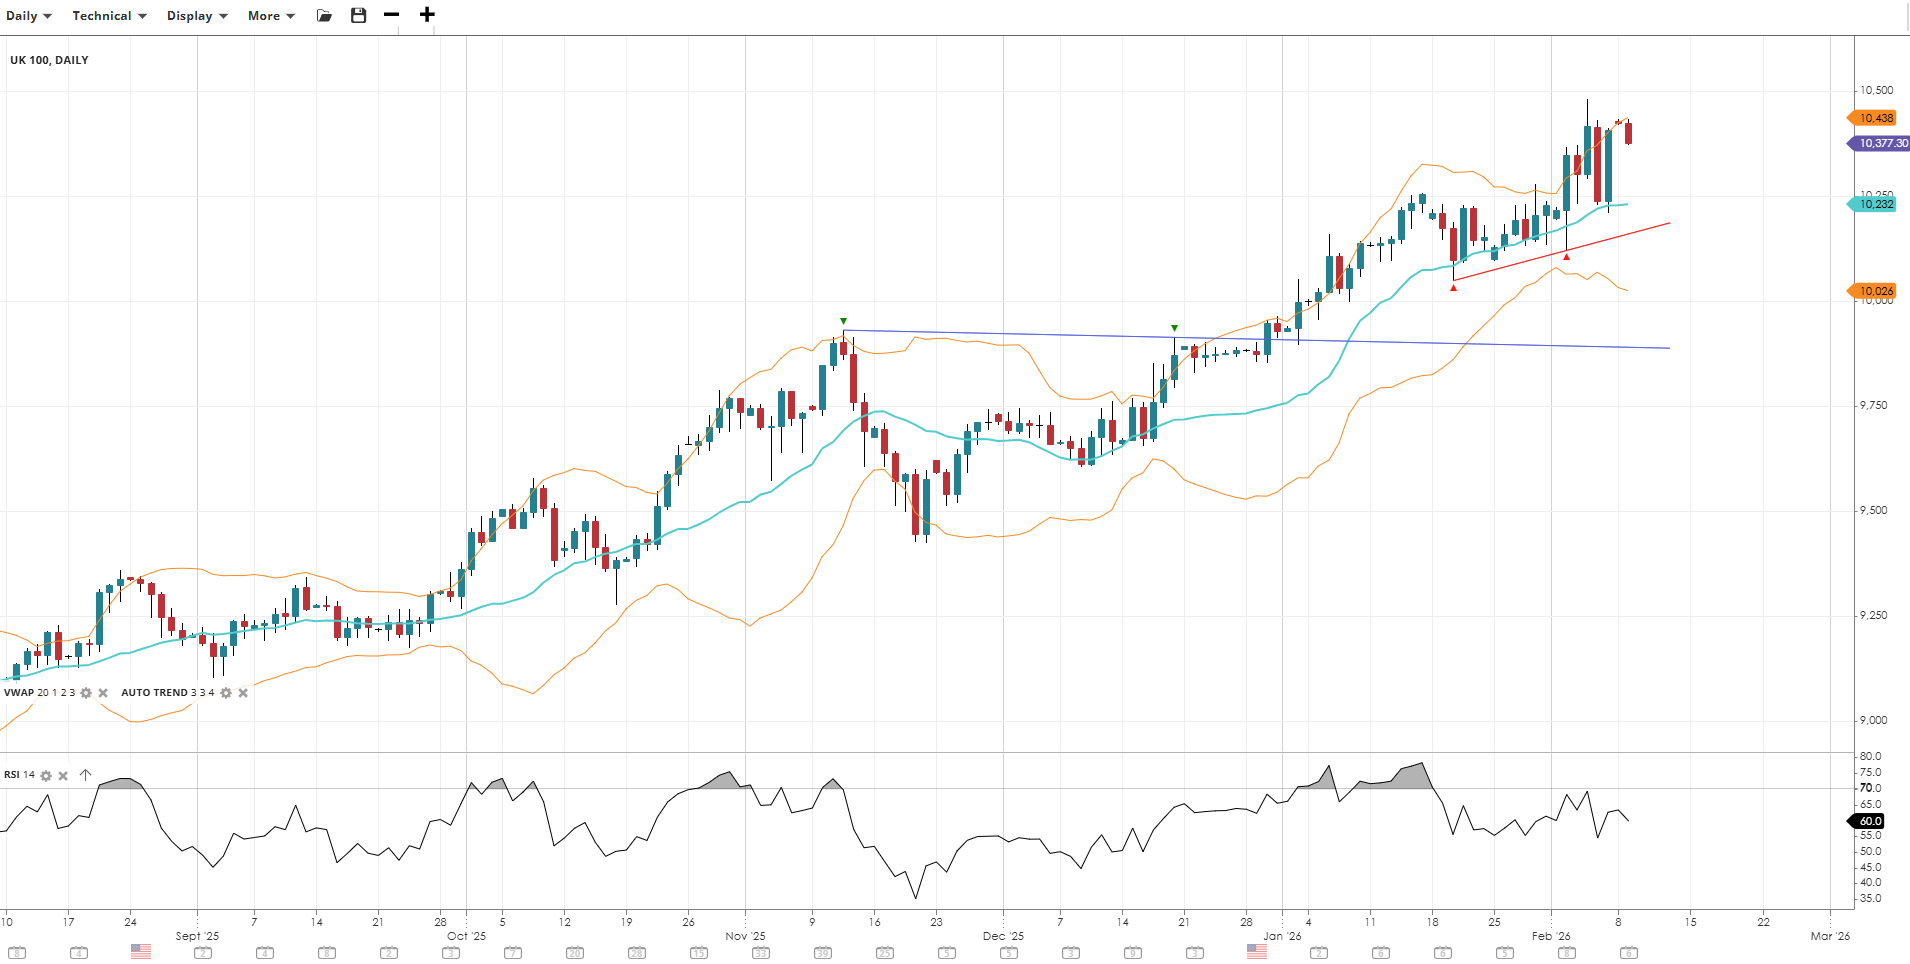Click the US flag event near Aug 24
This screenshot has height=964, width=1910.
coord(141,952)
